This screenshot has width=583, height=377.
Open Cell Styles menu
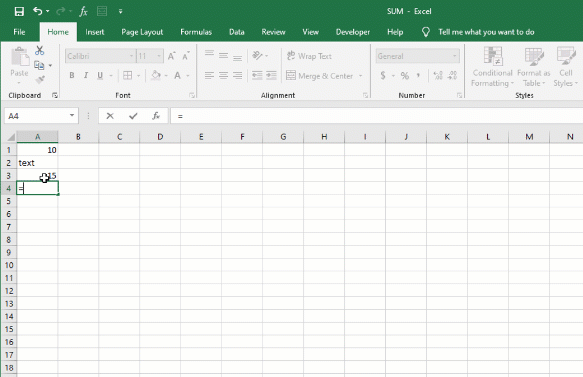[x=566, y=67]
